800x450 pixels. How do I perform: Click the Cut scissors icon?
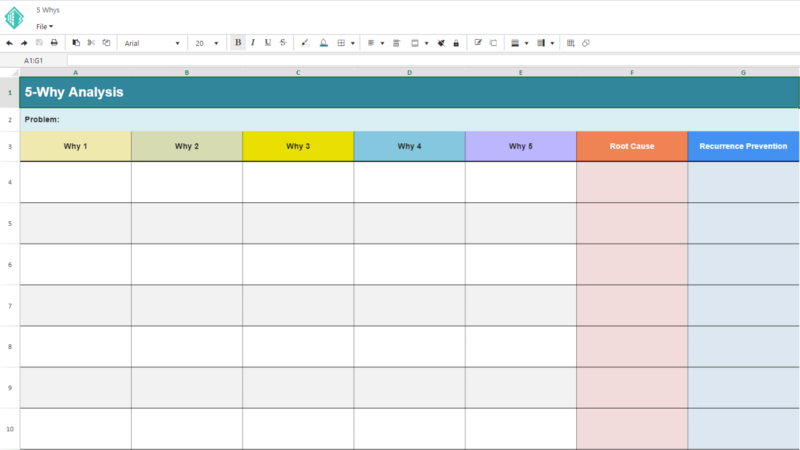[91, 43]
